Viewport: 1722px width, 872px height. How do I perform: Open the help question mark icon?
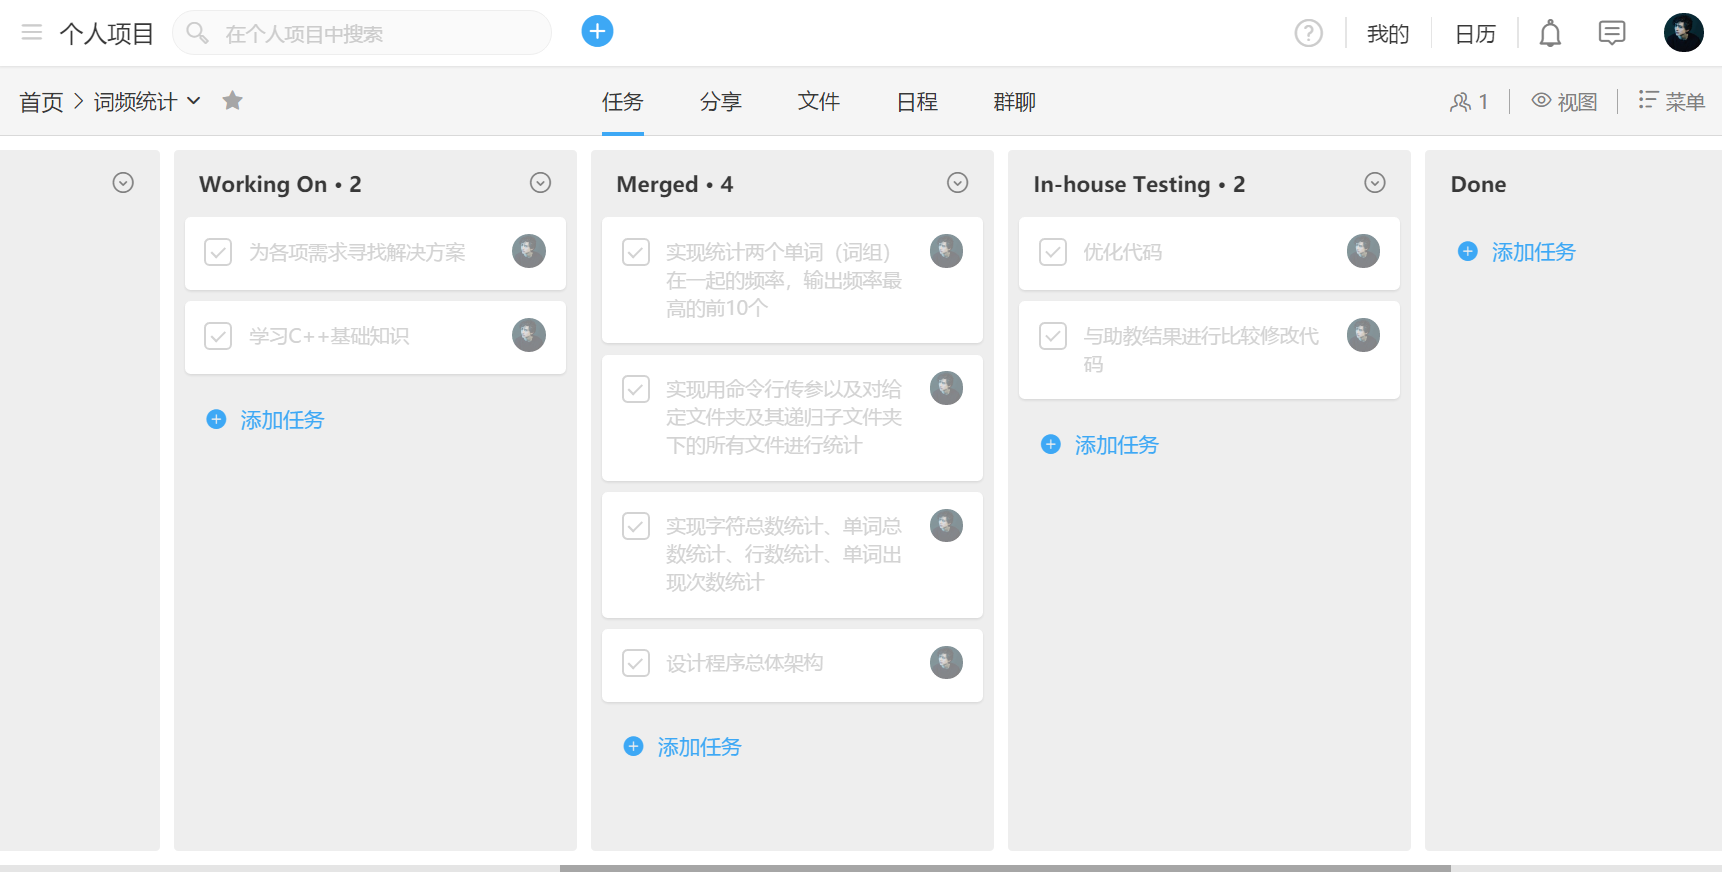pyautogui.click(x=1308, y=33)
